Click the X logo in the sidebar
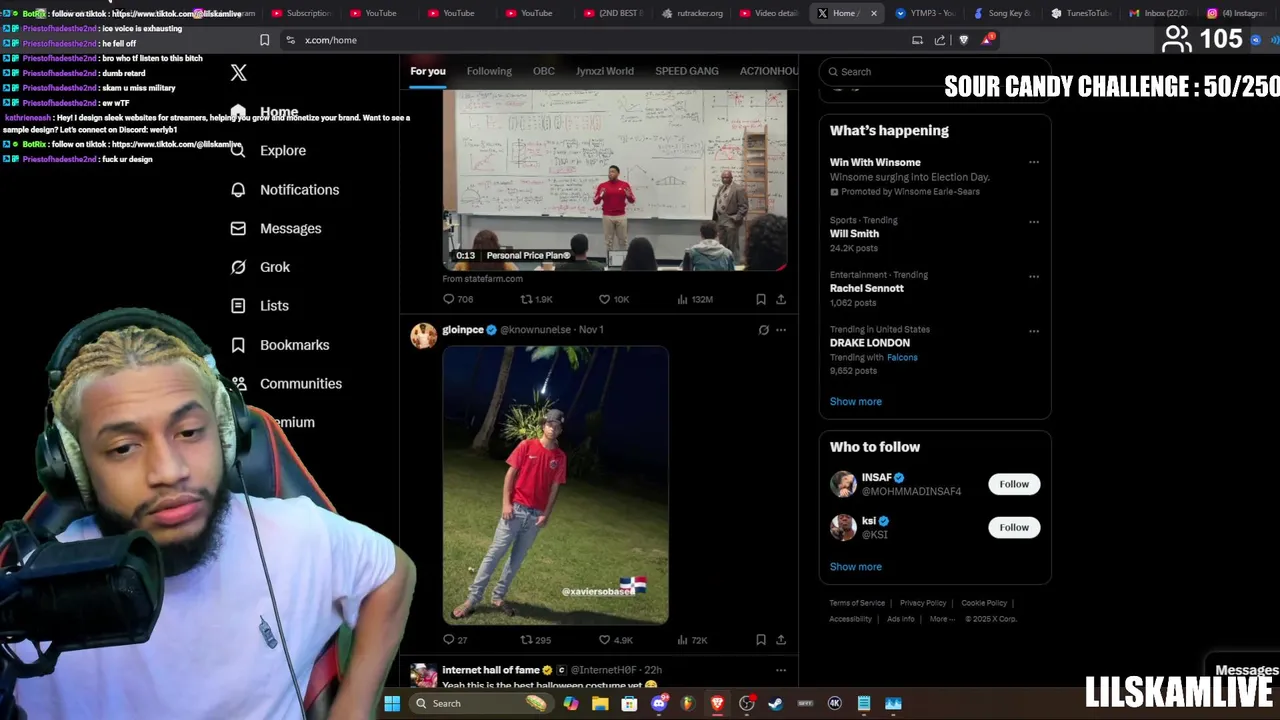Viewport: 1280px width, 720px height. 238,72
